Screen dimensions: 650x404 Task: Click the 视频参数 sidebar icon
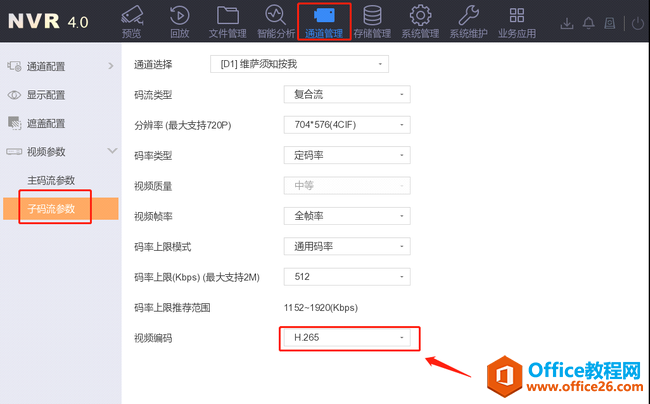point(14,152)
